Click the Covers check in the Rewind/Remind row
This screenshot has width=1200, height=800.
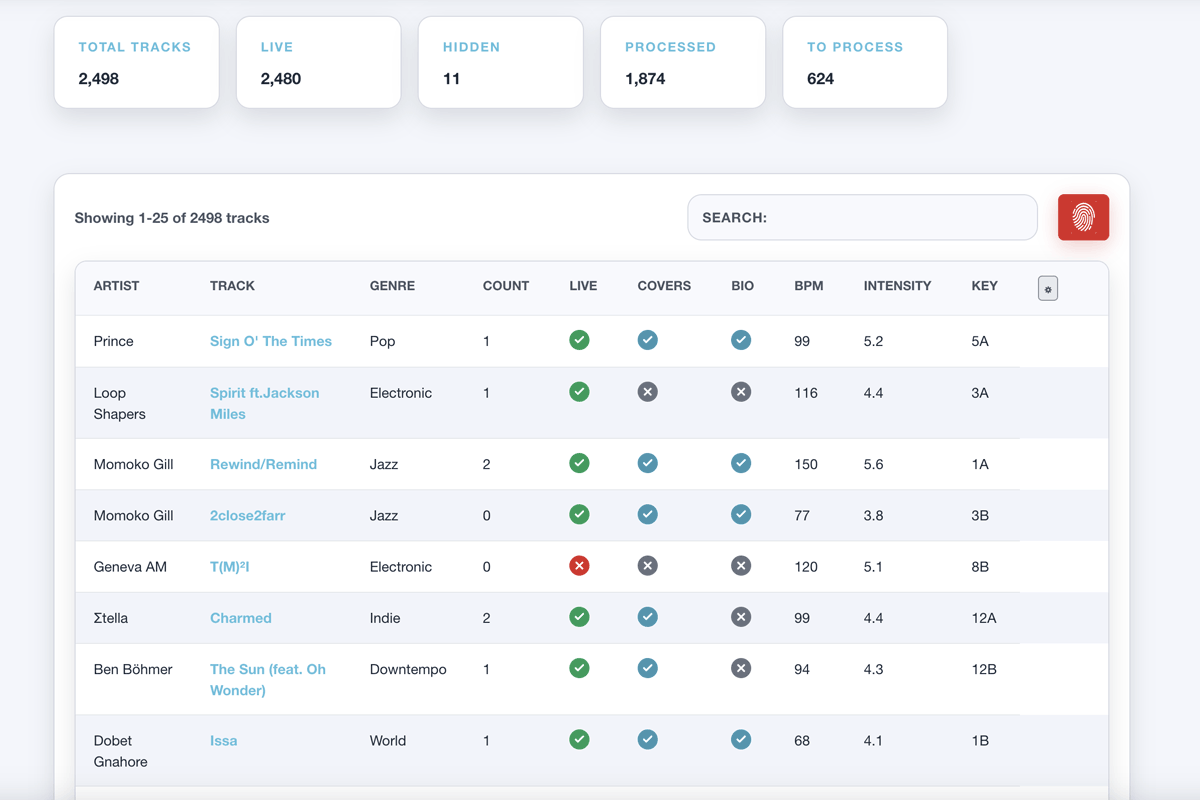coord(648,463)
